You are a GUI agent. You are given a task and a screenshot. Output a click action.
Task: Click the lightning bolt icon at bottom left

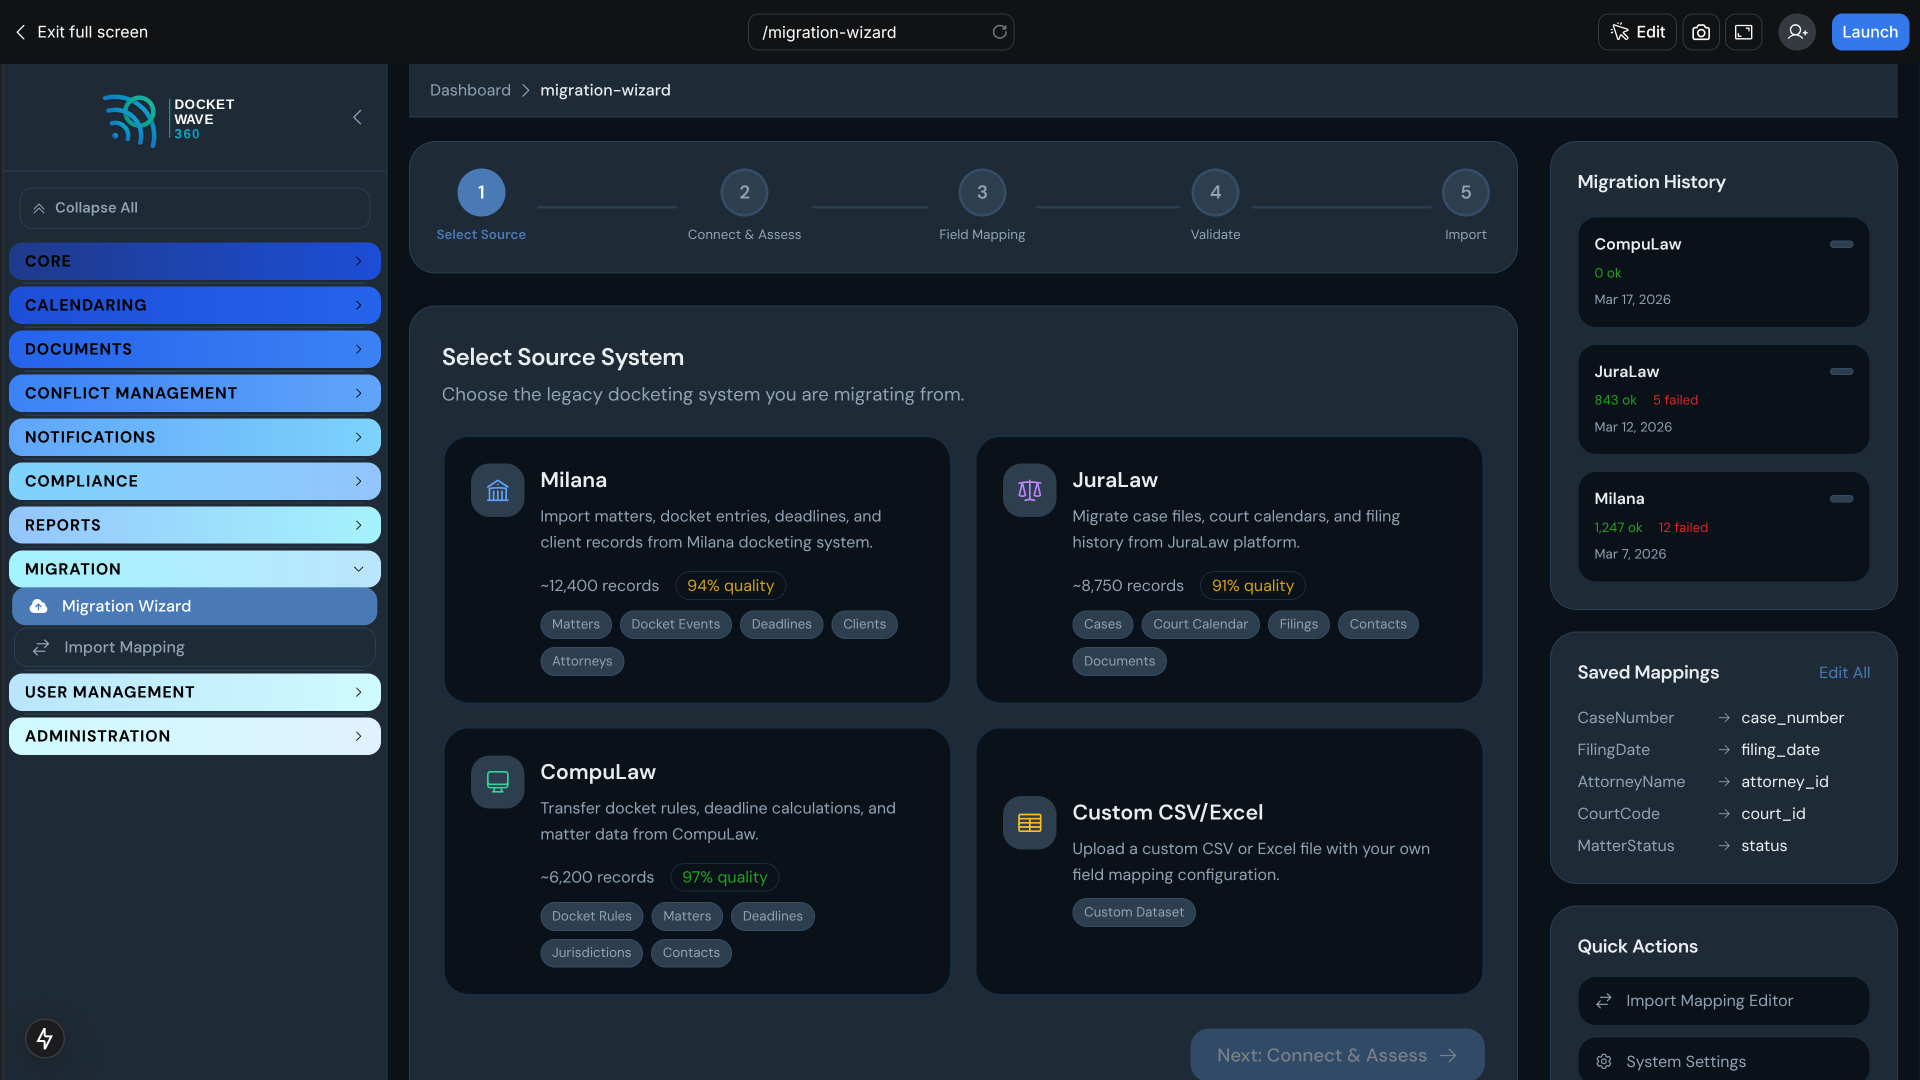point(44,1038)
